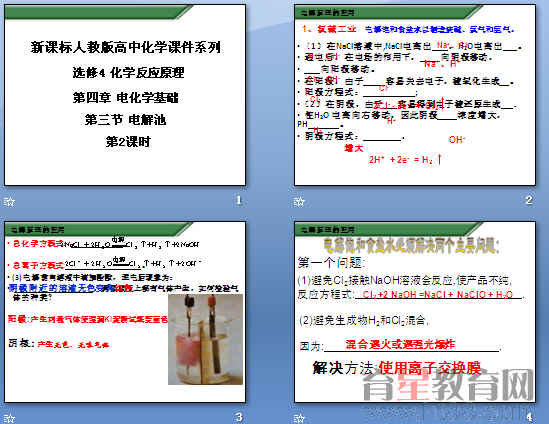This screenshot has height=424, width=549.
Task: Click animation star icon under slide 4
Action: click(299, 418)
